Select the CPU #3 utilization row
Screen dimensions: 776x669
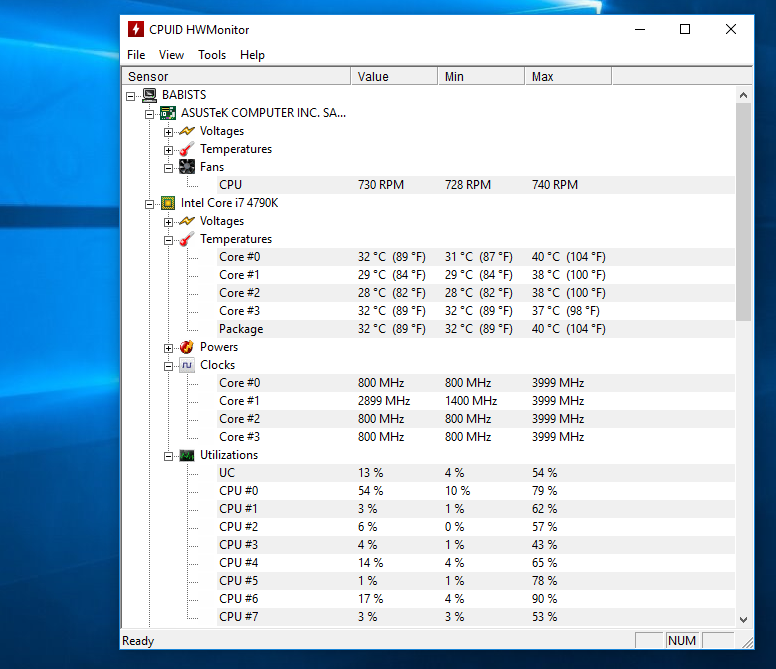point(476,545)
